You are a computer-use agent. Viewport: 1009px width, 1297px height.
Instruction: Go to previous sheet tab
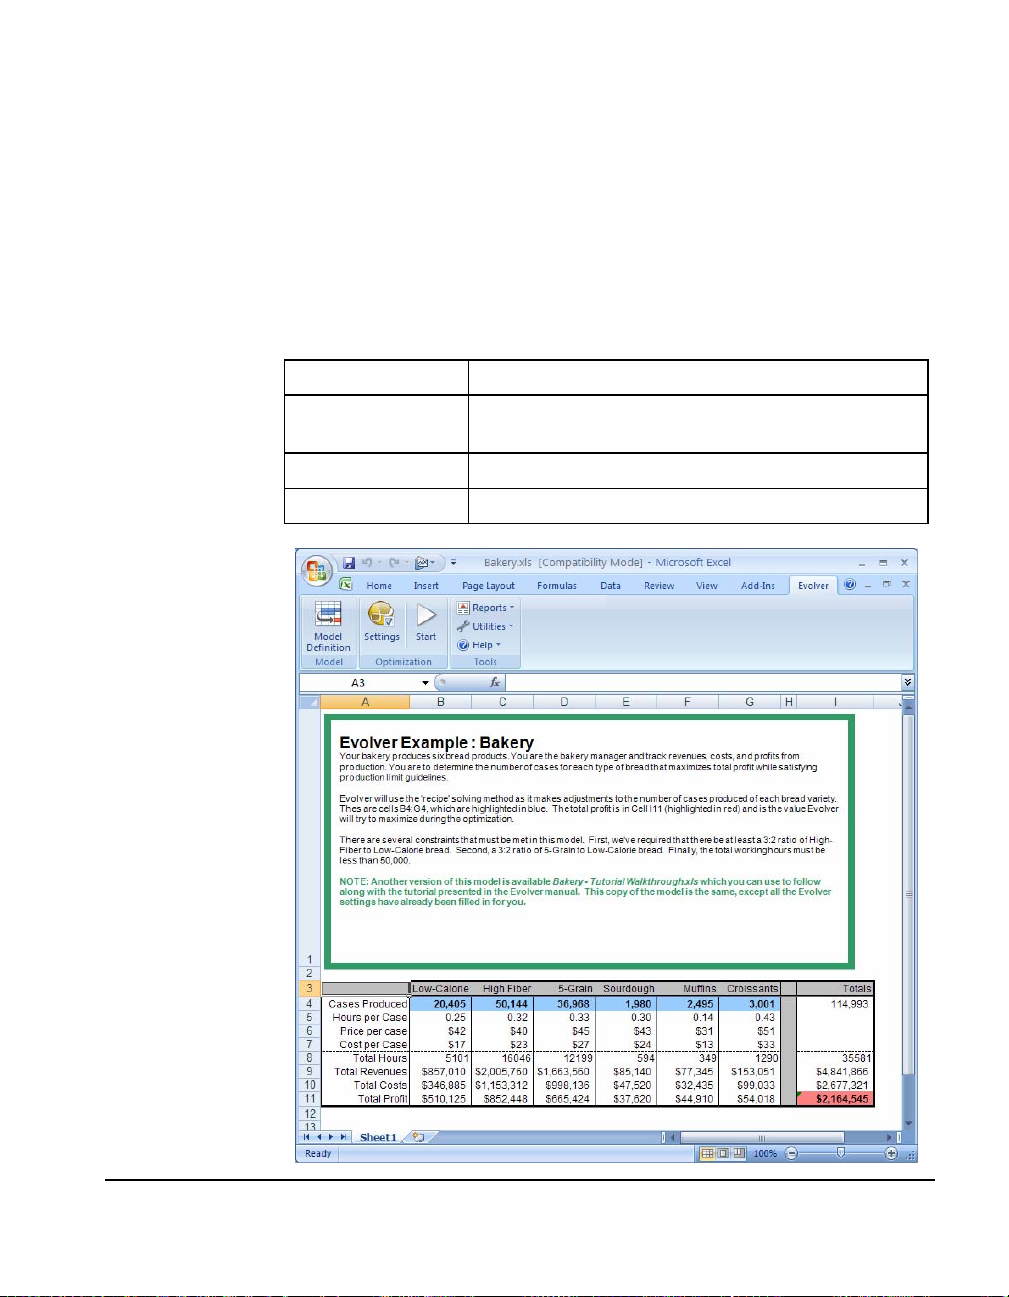tap(319, 1137)
